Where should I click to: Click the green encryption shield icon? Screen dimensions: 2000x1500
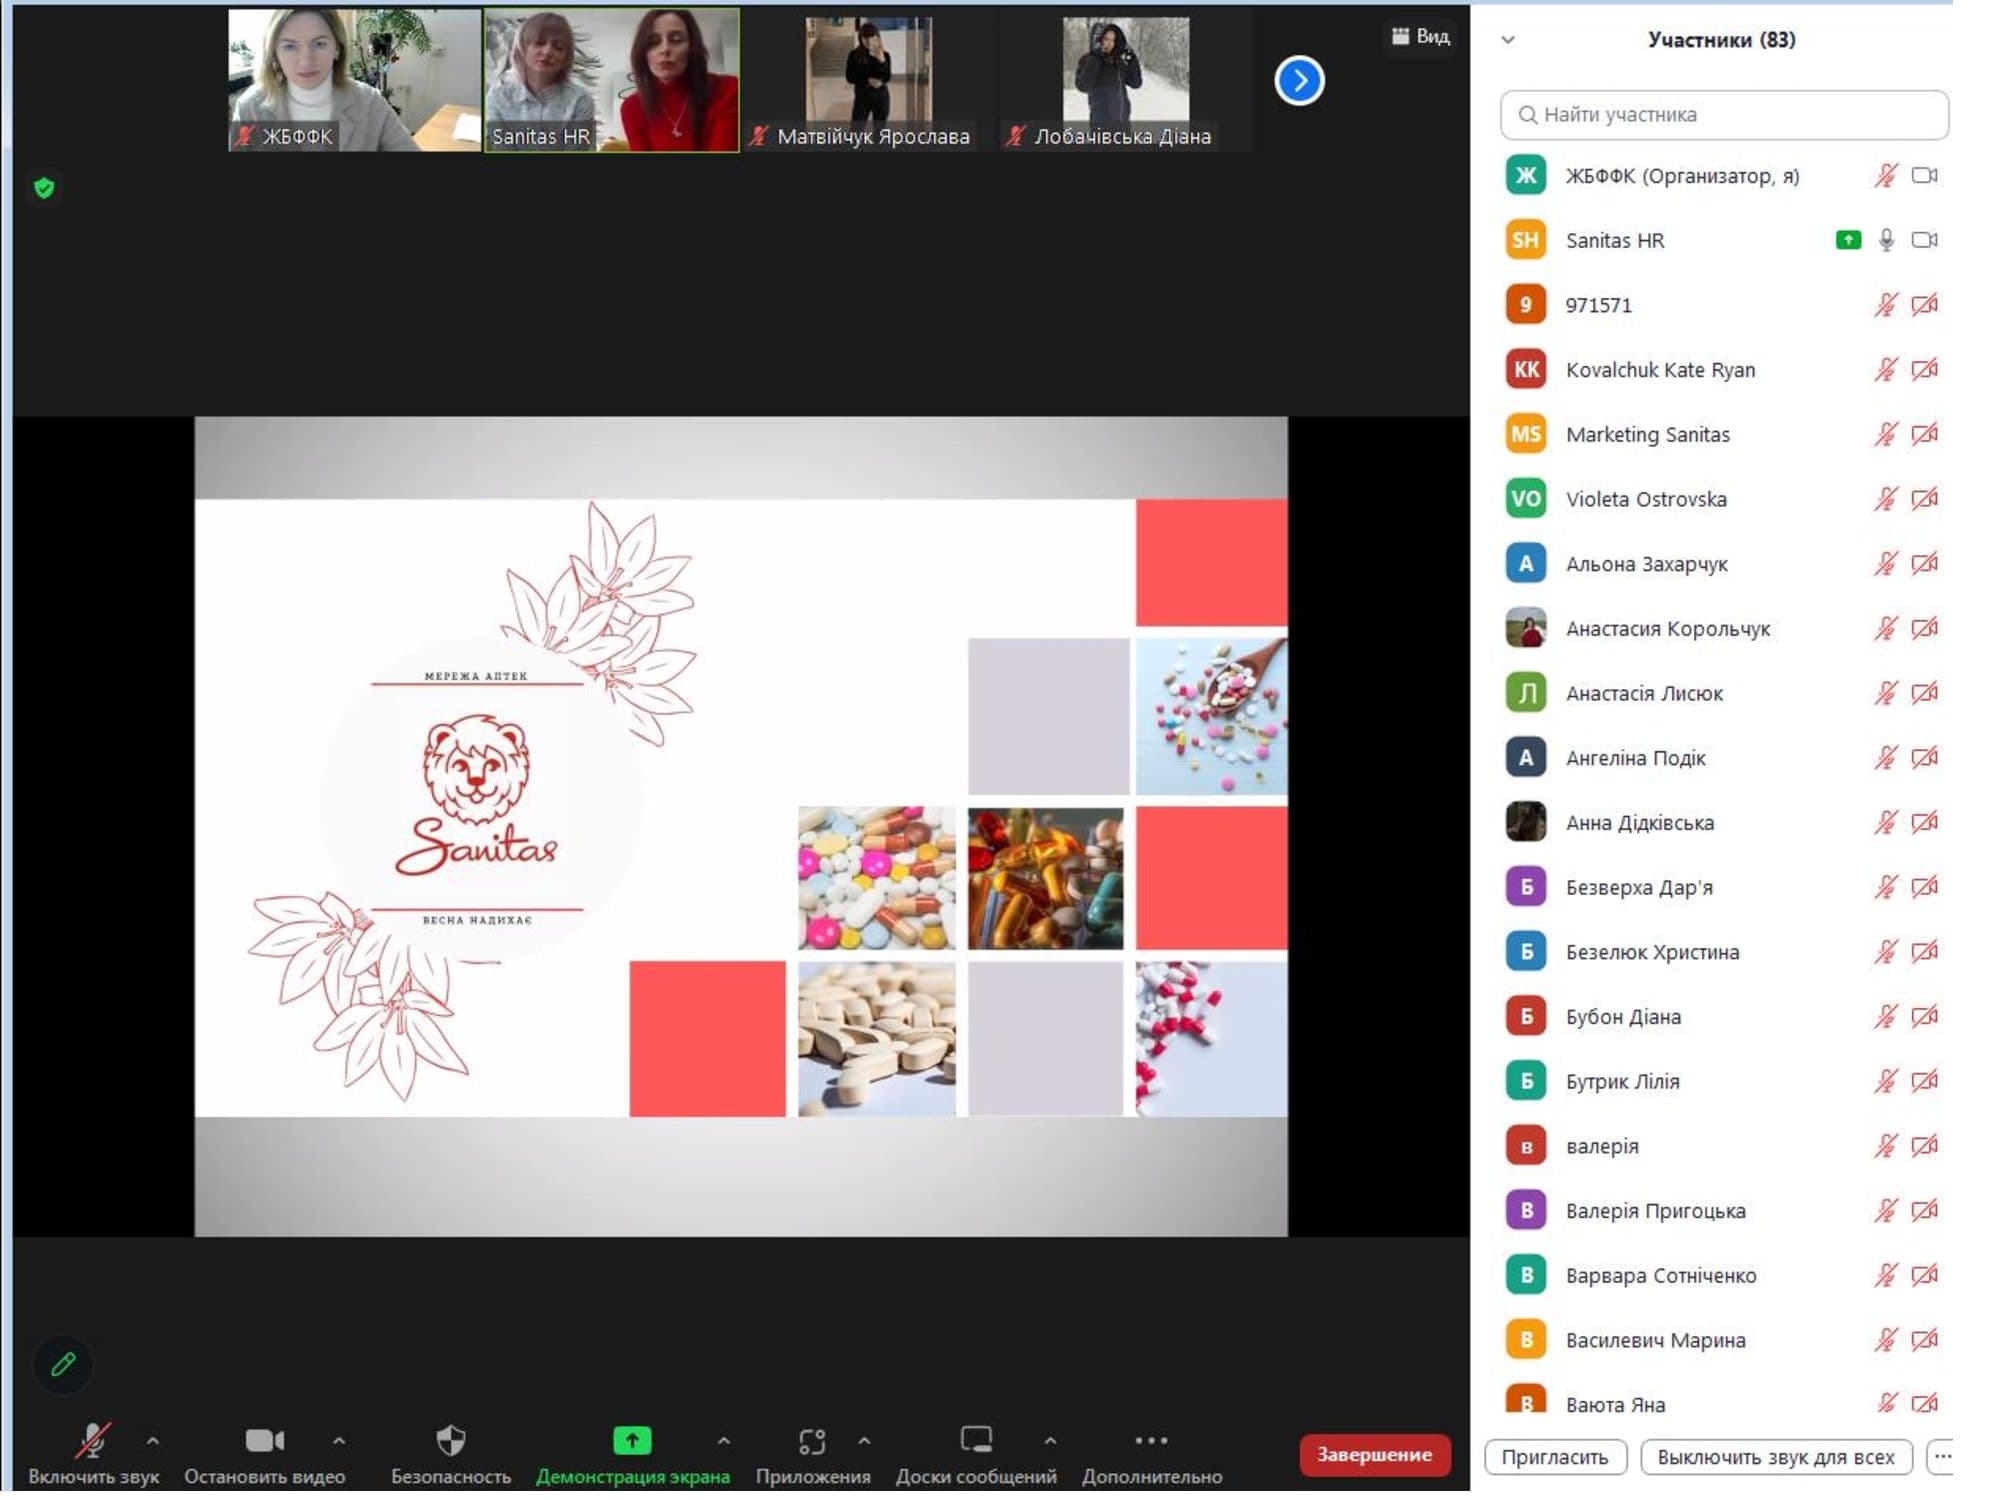click(x=44, y=188)
